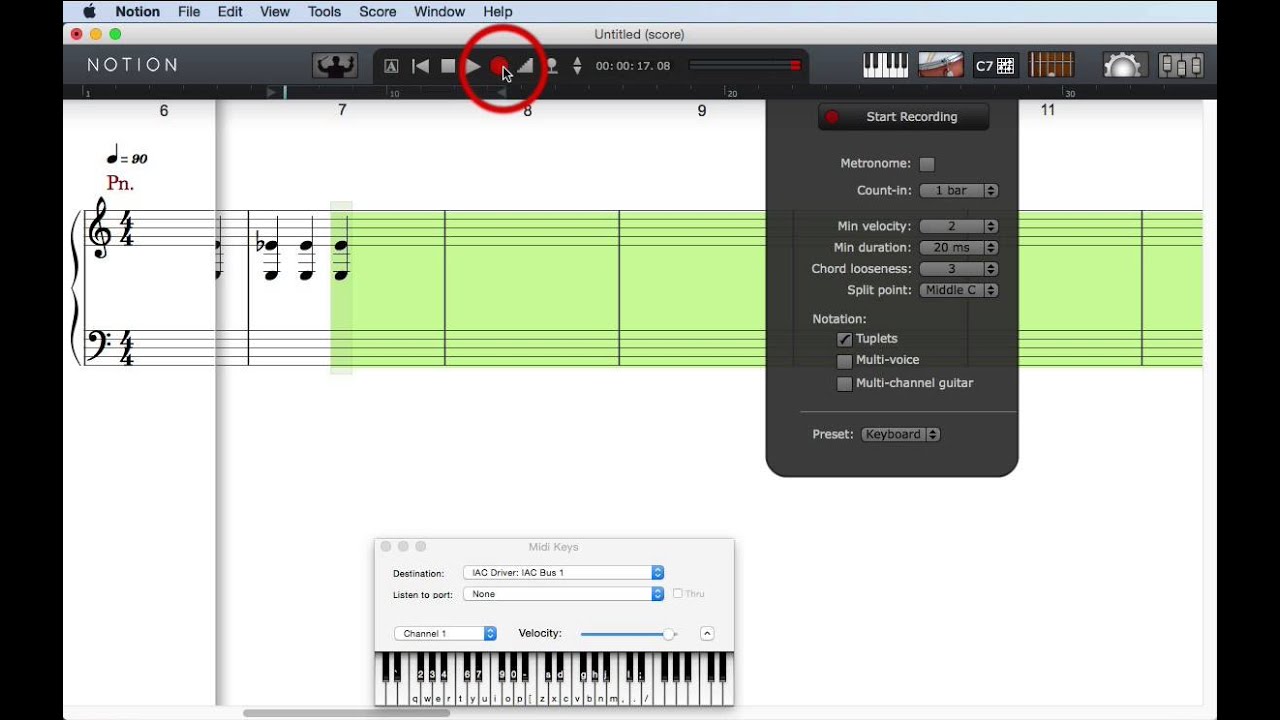The height and width of the screenshot is (720, 1280).
Task: Click the Start Recording button
Action: [903, 117]
